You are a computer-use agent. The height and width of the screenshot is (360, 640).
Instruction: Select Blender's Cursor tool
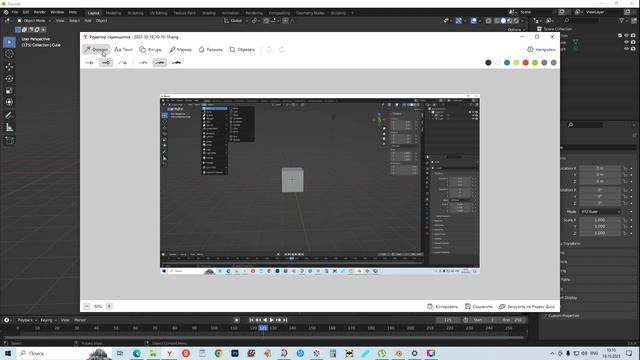9,54
